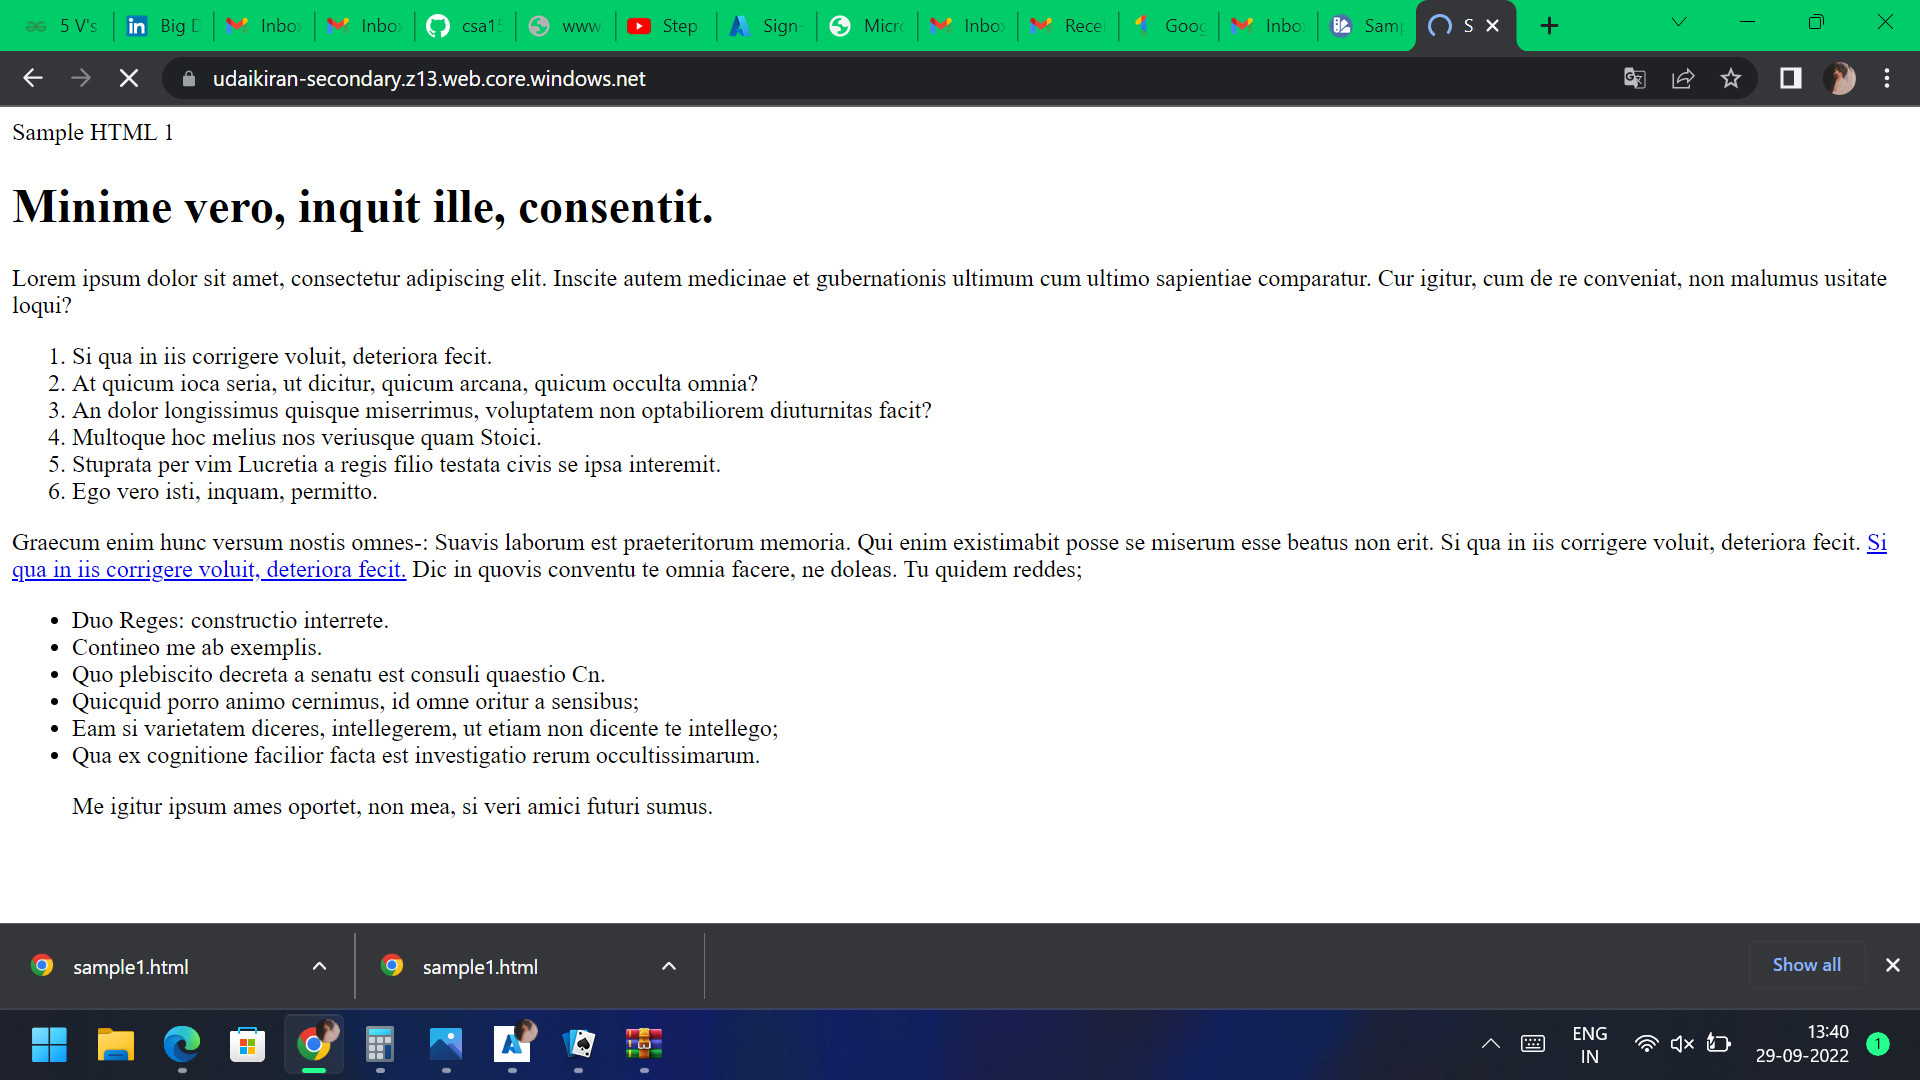
Task: Click the Google Translate icon in address bar
Action: tap(1635, 78)
